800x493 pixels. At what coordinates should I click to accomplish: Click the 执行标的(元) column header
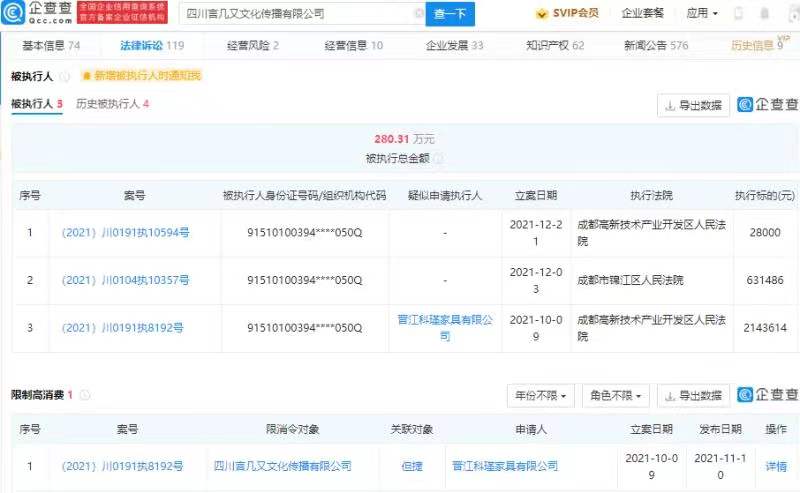[x=765, y=195]
